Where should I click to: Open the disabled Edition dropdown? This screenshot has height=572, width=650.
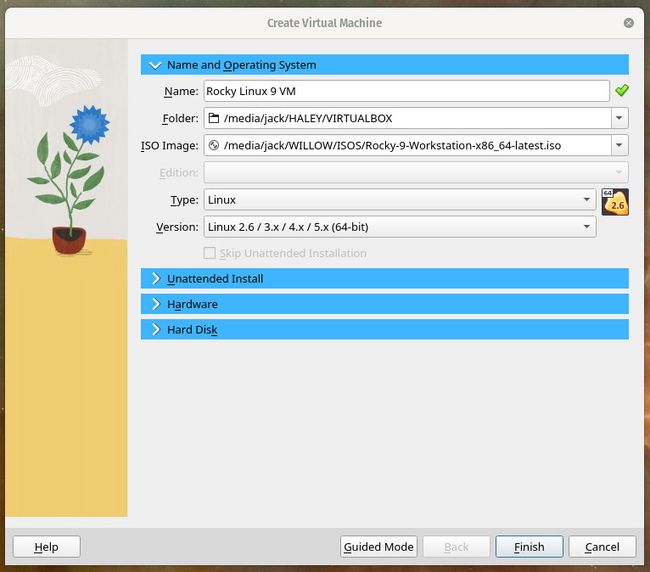point(416,172)
